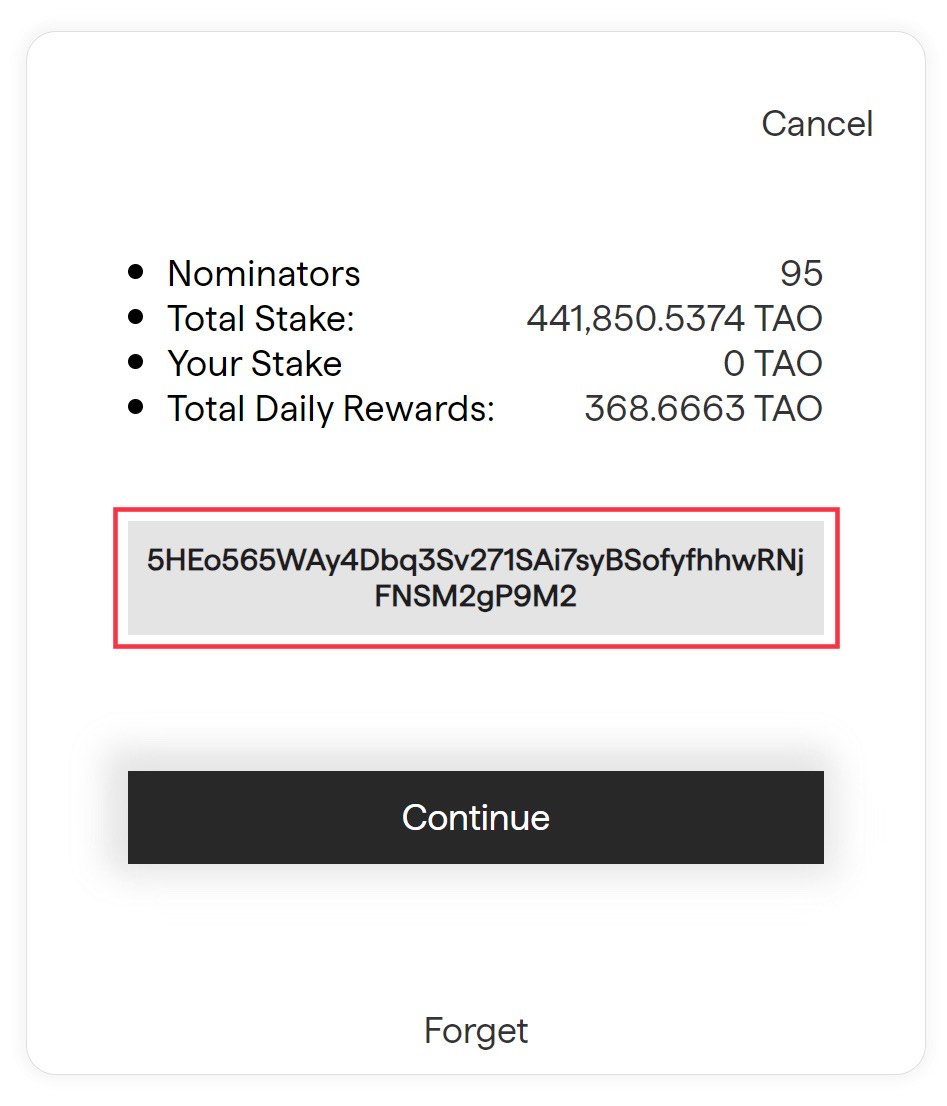Screen dimensions: 947x1106
Task: Select the gray wallet address box
Action: pyautogui.click(x=476, y=578)
